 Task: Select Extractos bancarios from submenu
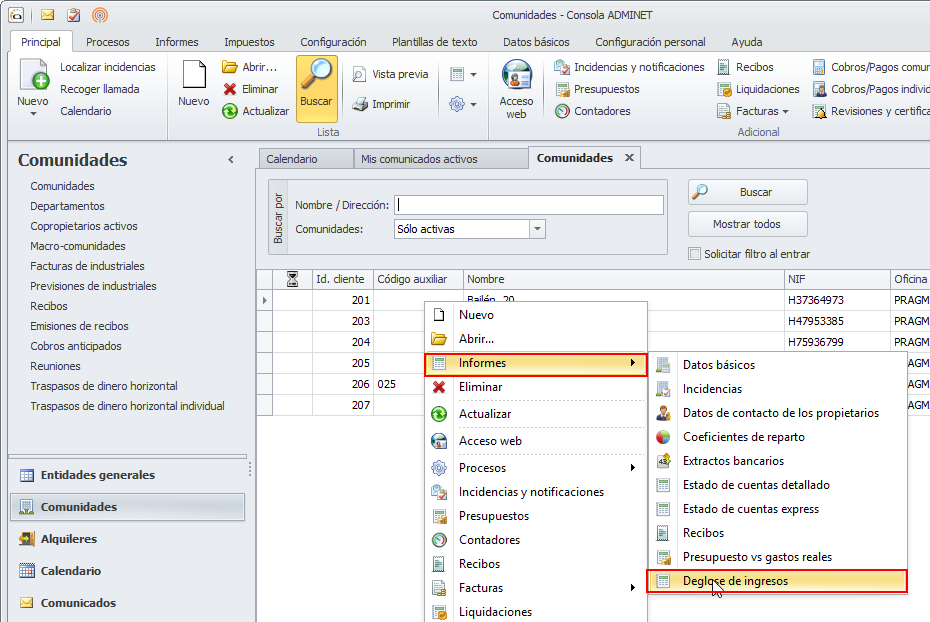tap(732, 461)
